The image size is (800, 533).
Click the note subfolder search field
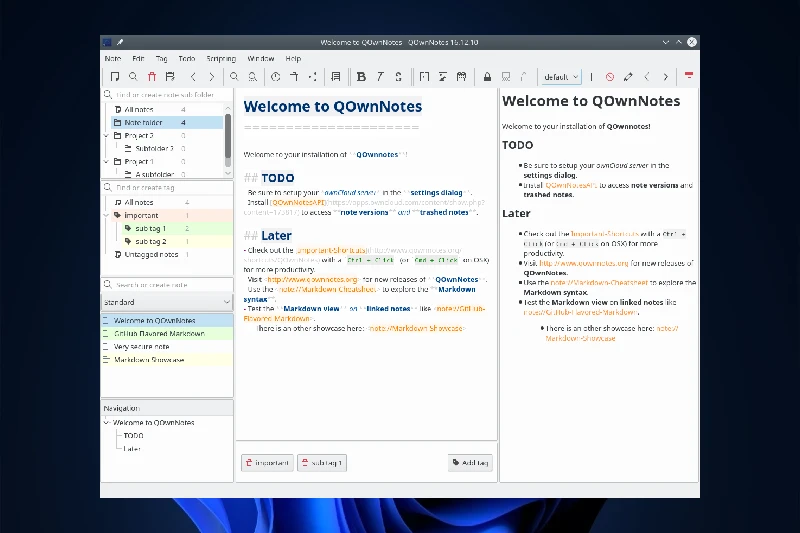167,94
